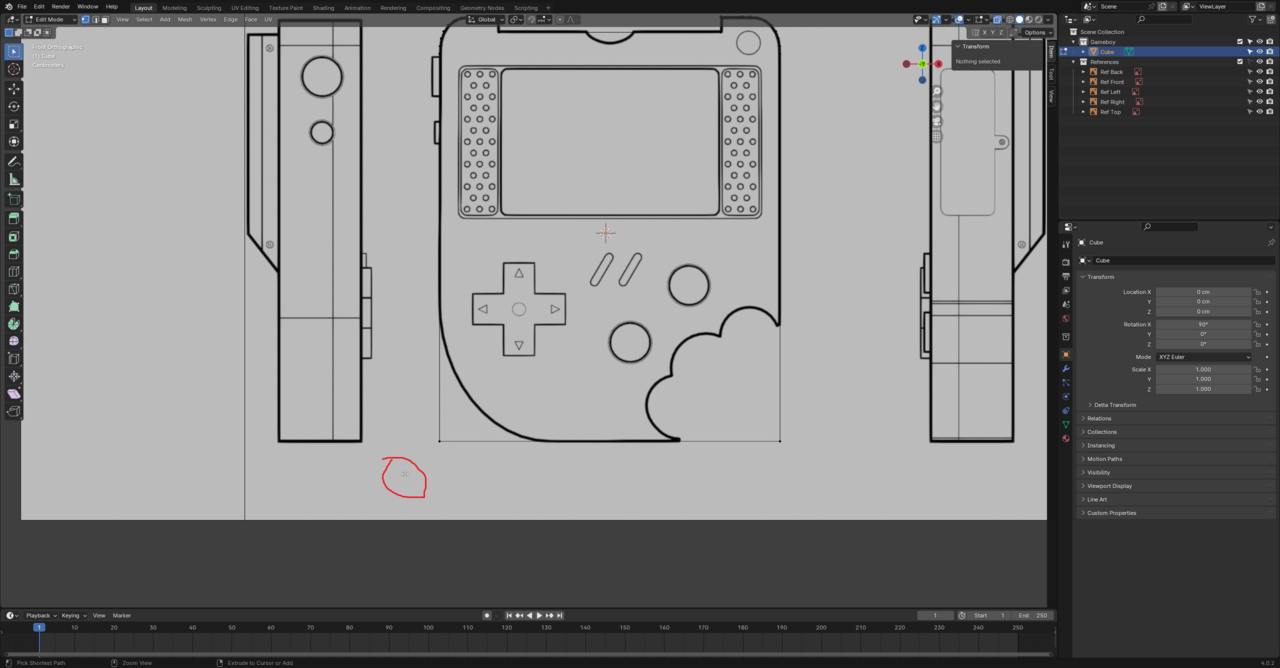Screen dimensions: 1280x668
Task: Open rotation Mode XYZ Euler dropdown
Action: click(1204, 357)
